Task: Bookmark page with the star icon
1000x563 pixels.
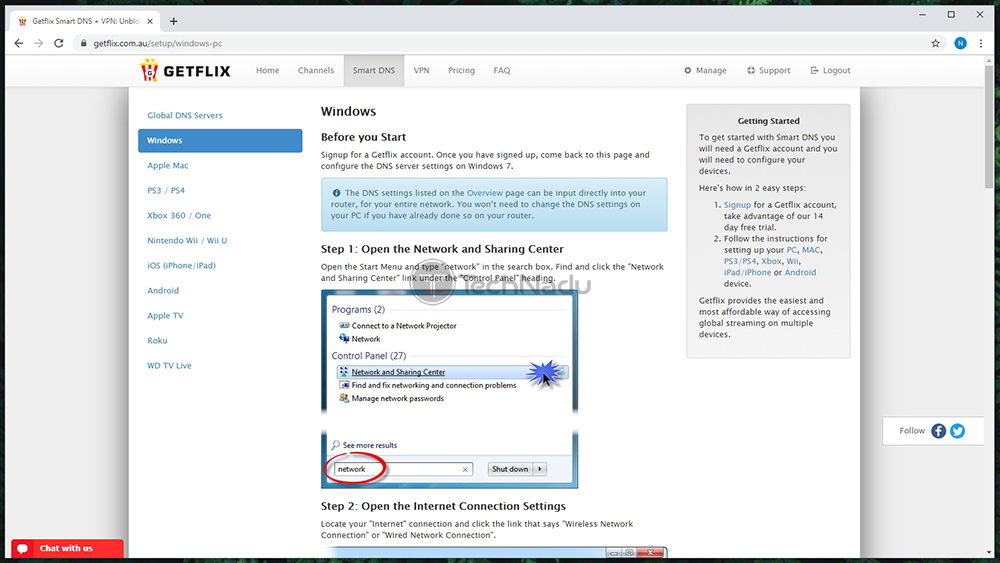Action: click(935, 43)
